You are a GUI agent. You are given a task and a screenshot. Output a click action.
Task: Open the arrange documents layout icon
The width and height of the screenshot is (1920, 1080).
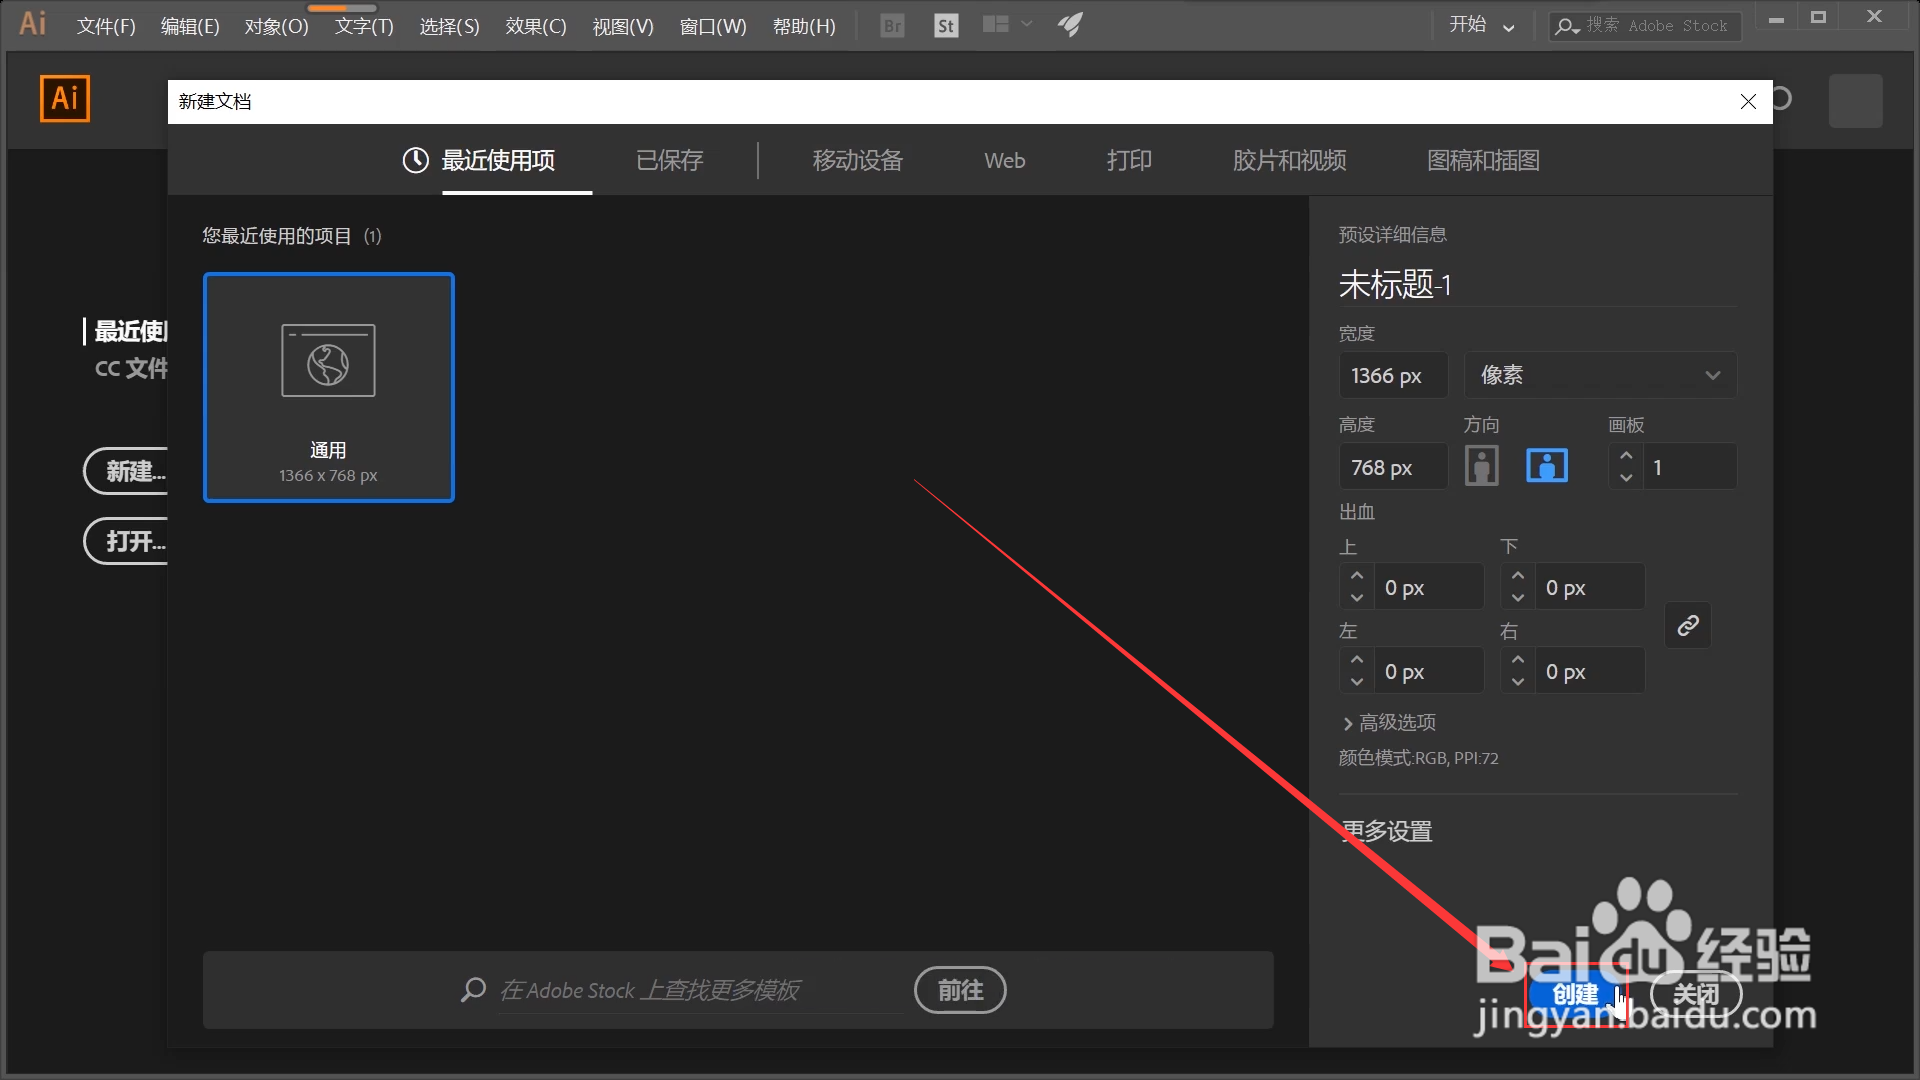[x=996, y=25]
